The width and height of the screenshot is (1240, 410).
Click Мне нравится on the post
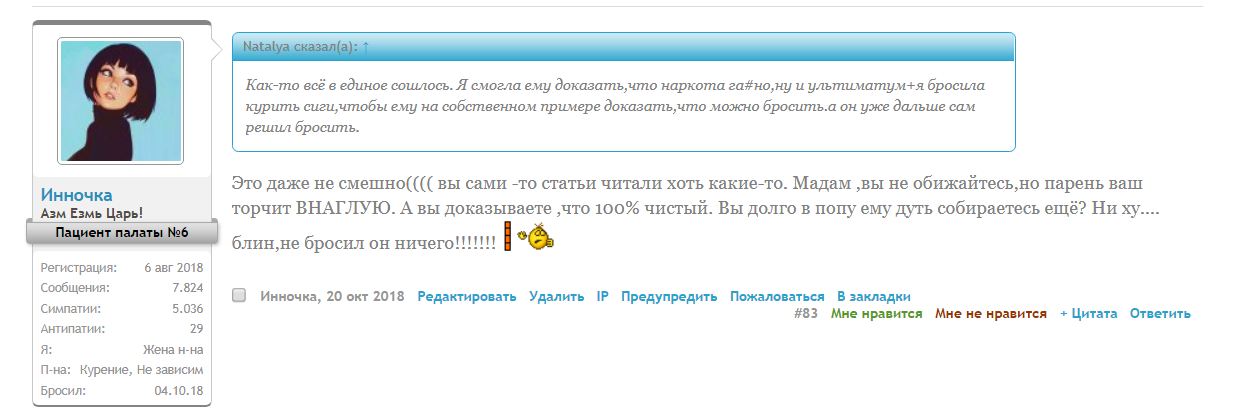pos(877,314)
